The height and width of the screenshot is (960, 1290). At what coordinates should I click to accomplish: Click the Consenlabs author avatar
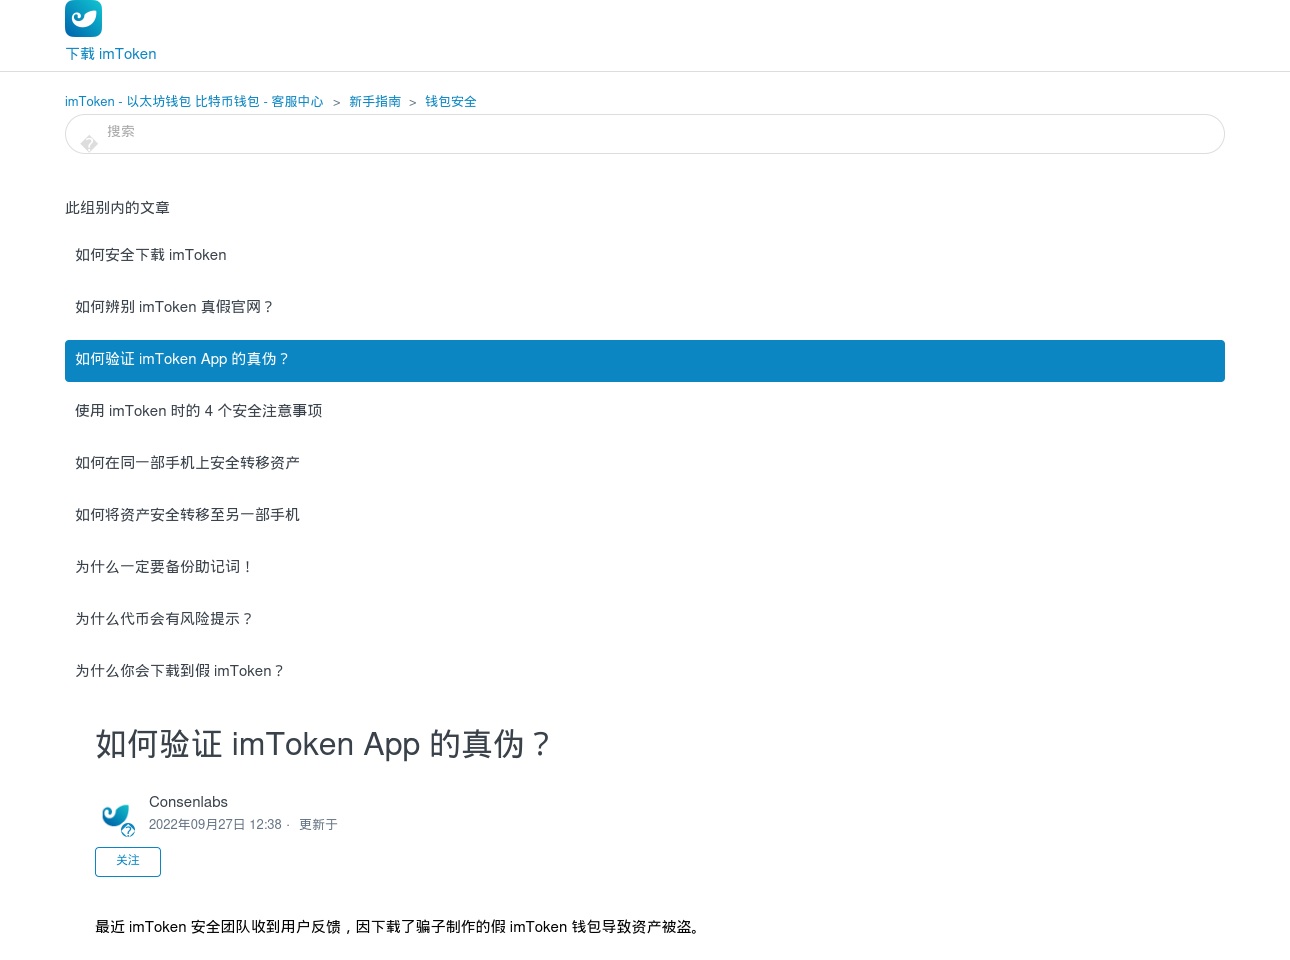pyautogui.click(x=116, y=818)
